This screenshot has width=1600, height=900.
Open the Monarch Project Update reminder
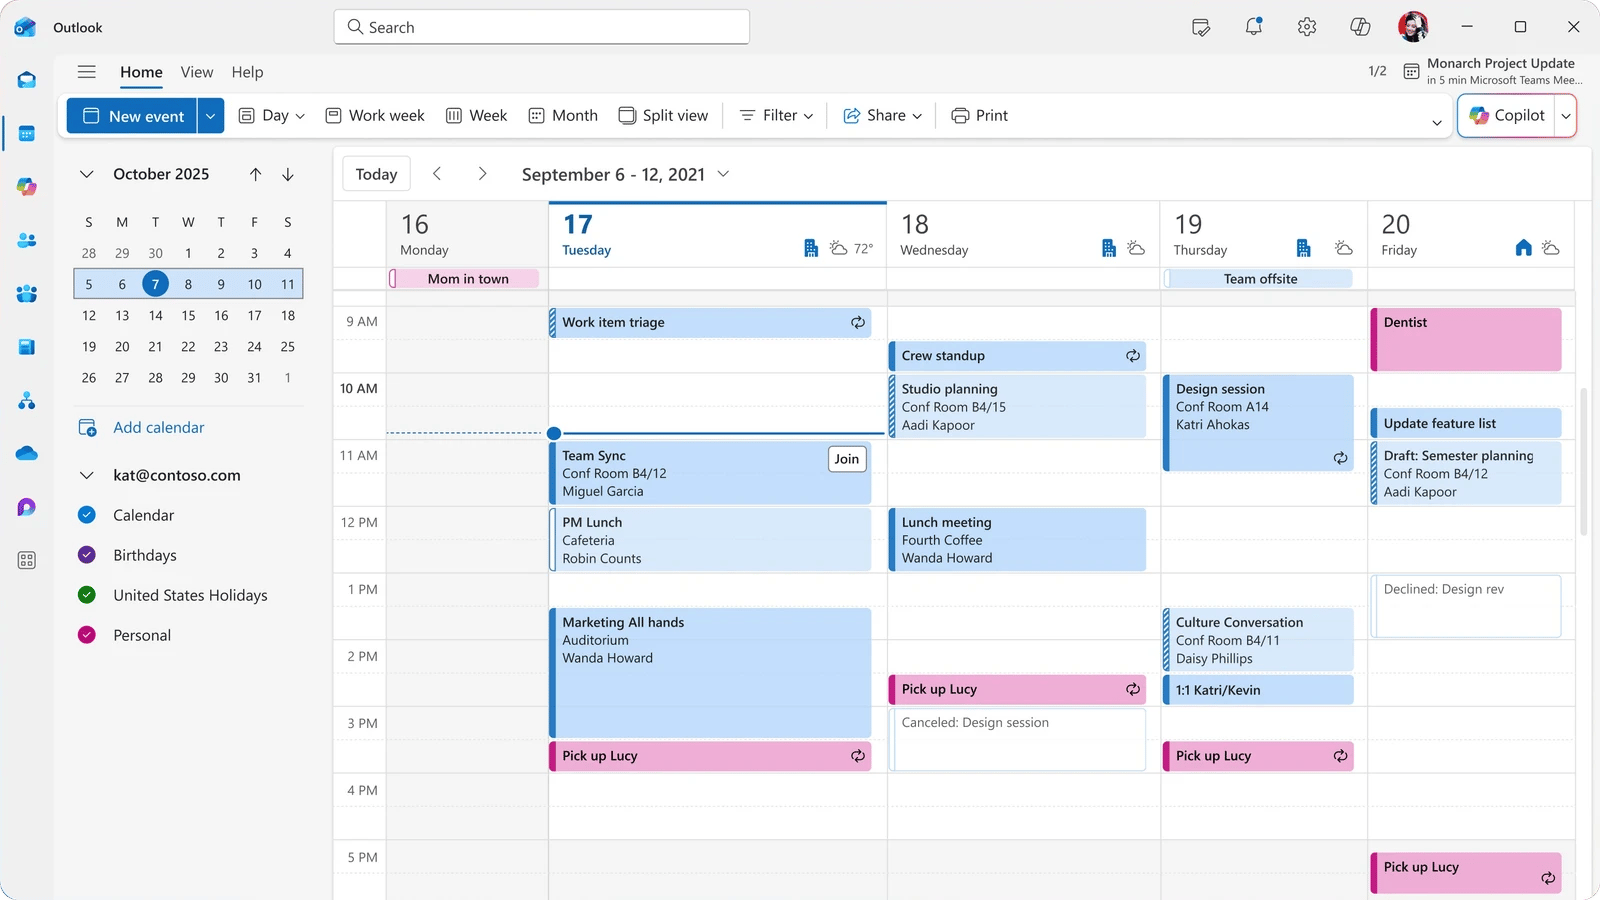[x=1491, y=71]
